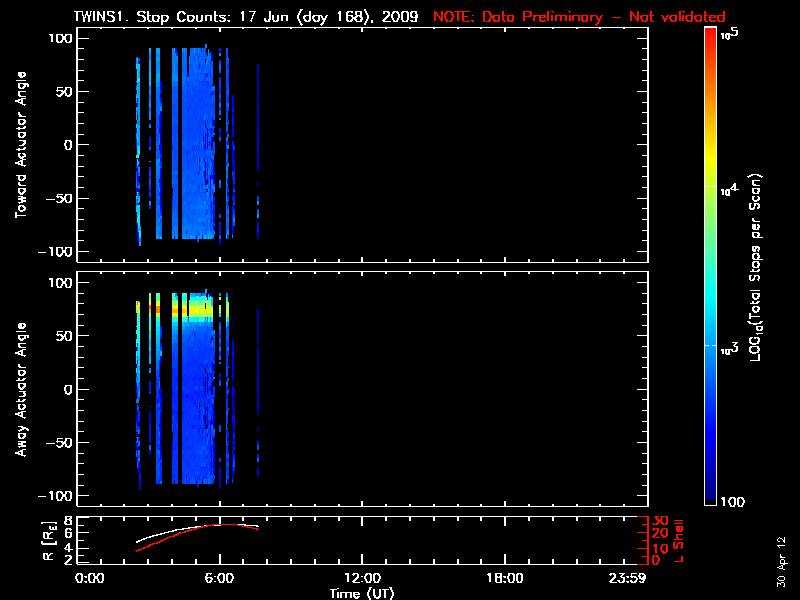Image resolution: width=800 pixels, height=600 pixels.
Task: Select the 12:00 time tick label
Action: point(361,578)
